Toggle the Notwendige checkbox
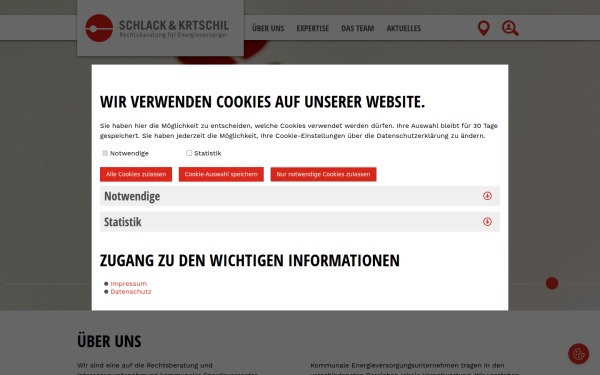 105,153
